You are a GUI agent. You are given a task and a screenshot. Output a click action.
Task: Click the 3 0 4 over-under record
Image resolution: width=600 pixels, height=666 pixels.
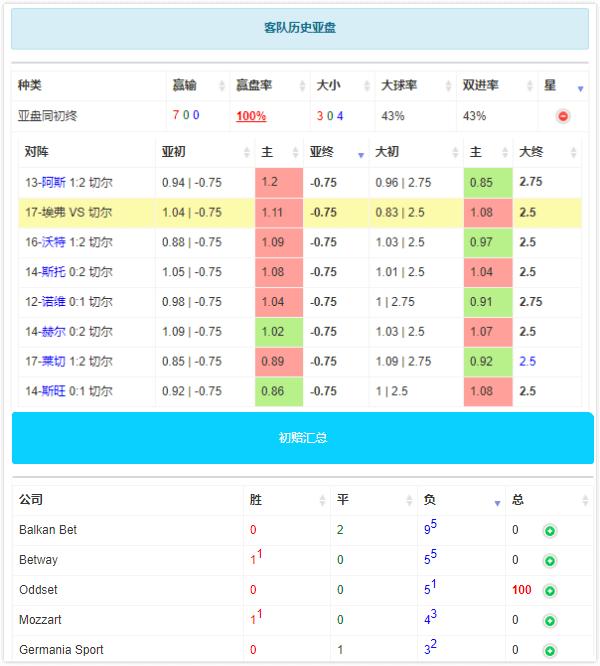330,116
